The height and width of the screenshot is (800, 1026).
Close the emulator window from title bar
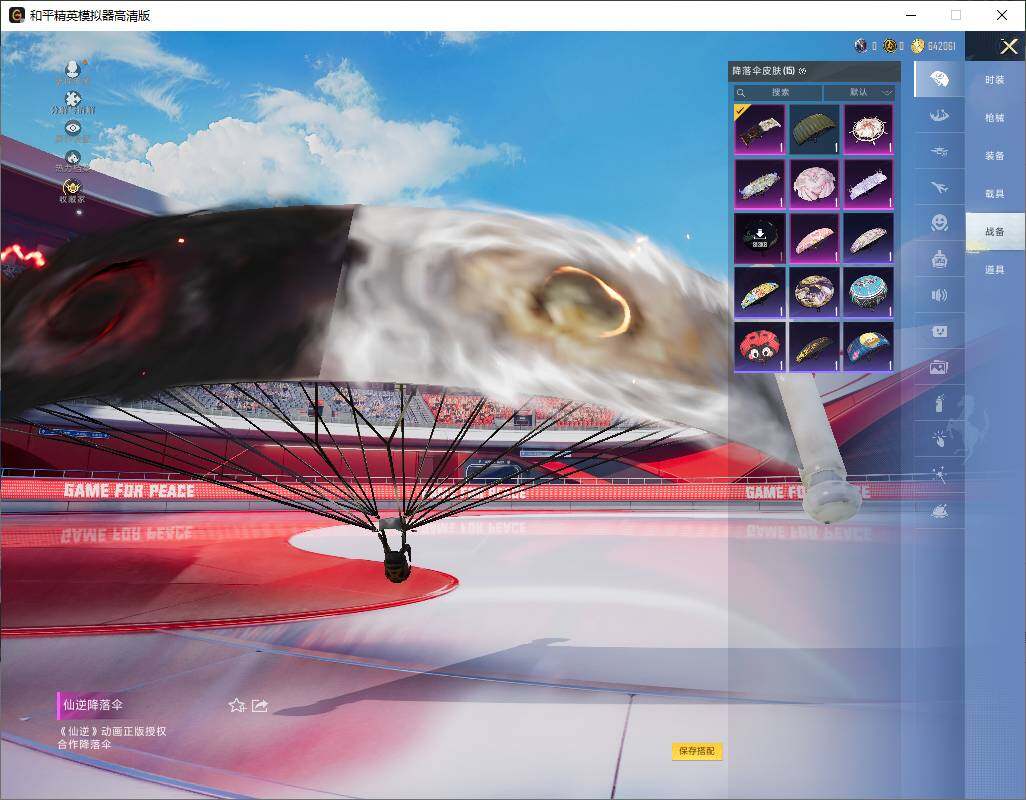click(1002, 14)
